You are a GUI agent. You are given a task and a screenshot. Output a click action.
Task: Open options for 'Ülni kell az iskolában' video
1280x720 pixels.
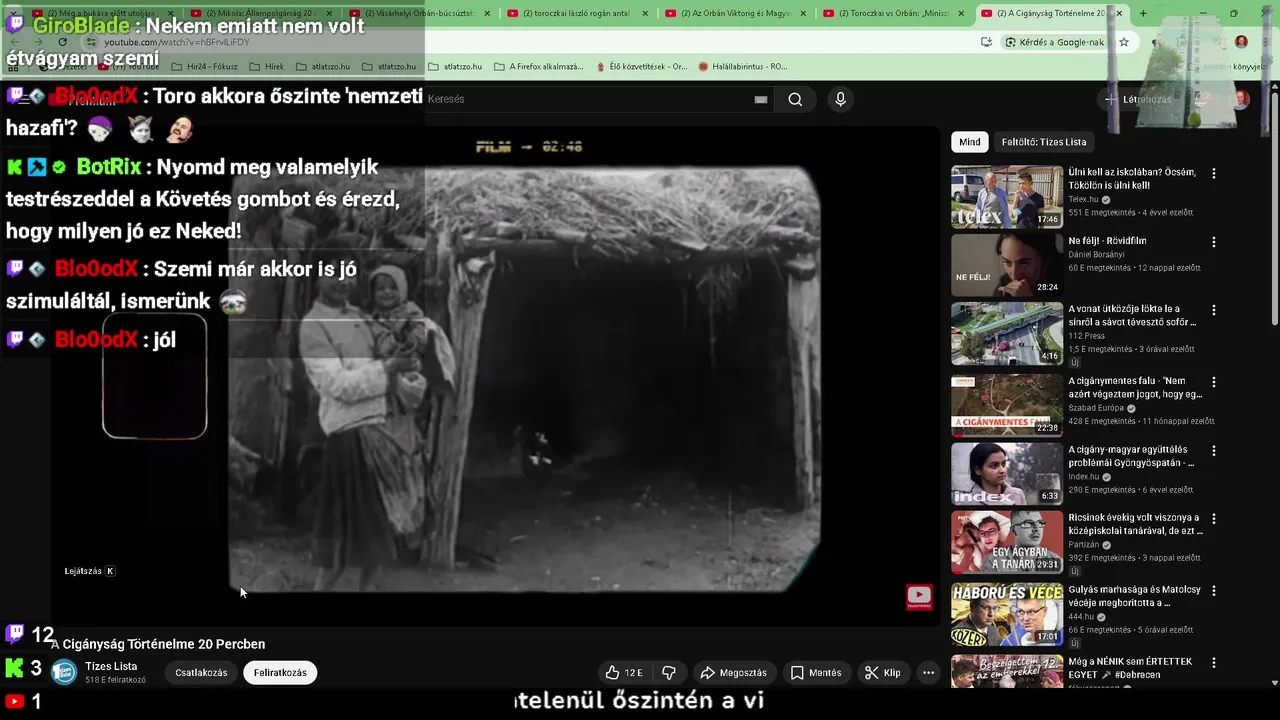pos(1214,173)
